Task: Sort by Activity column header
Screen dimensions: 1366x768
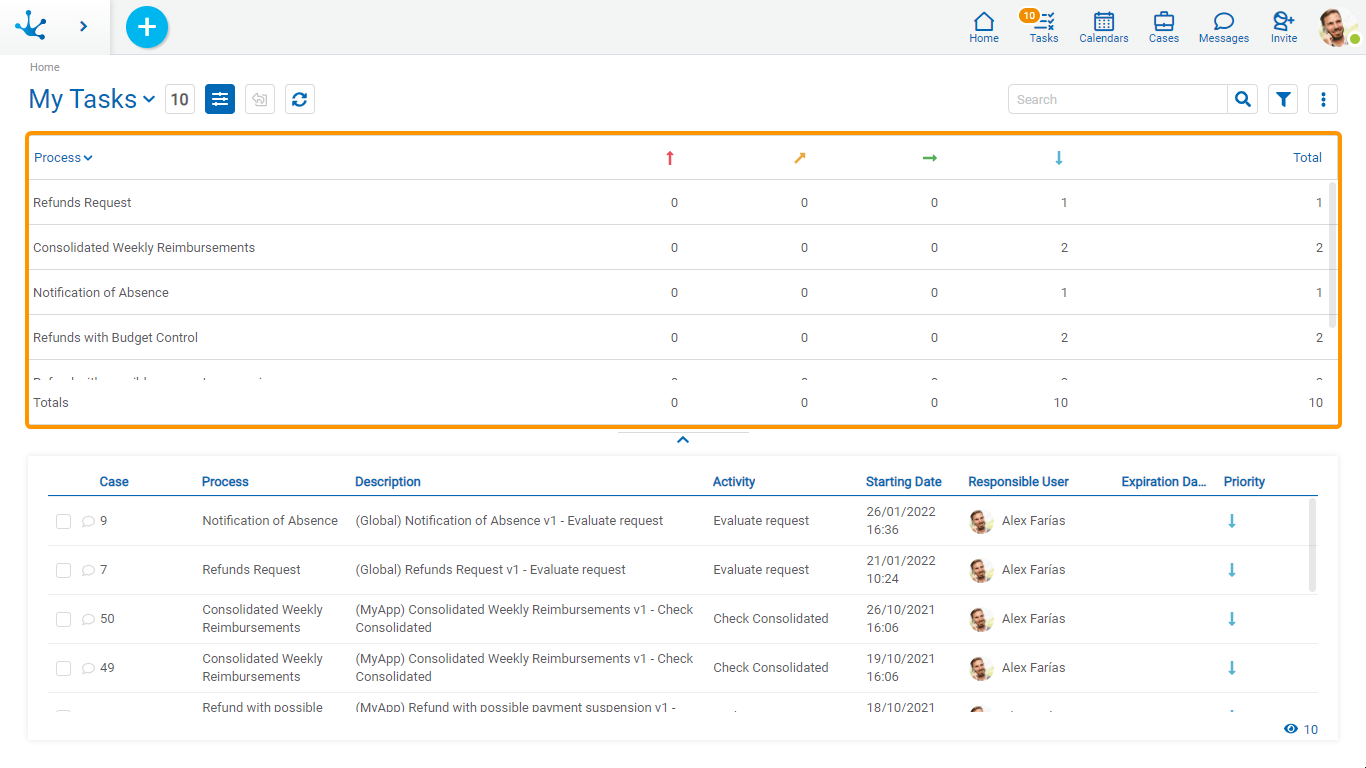Action: click(734, 481)
